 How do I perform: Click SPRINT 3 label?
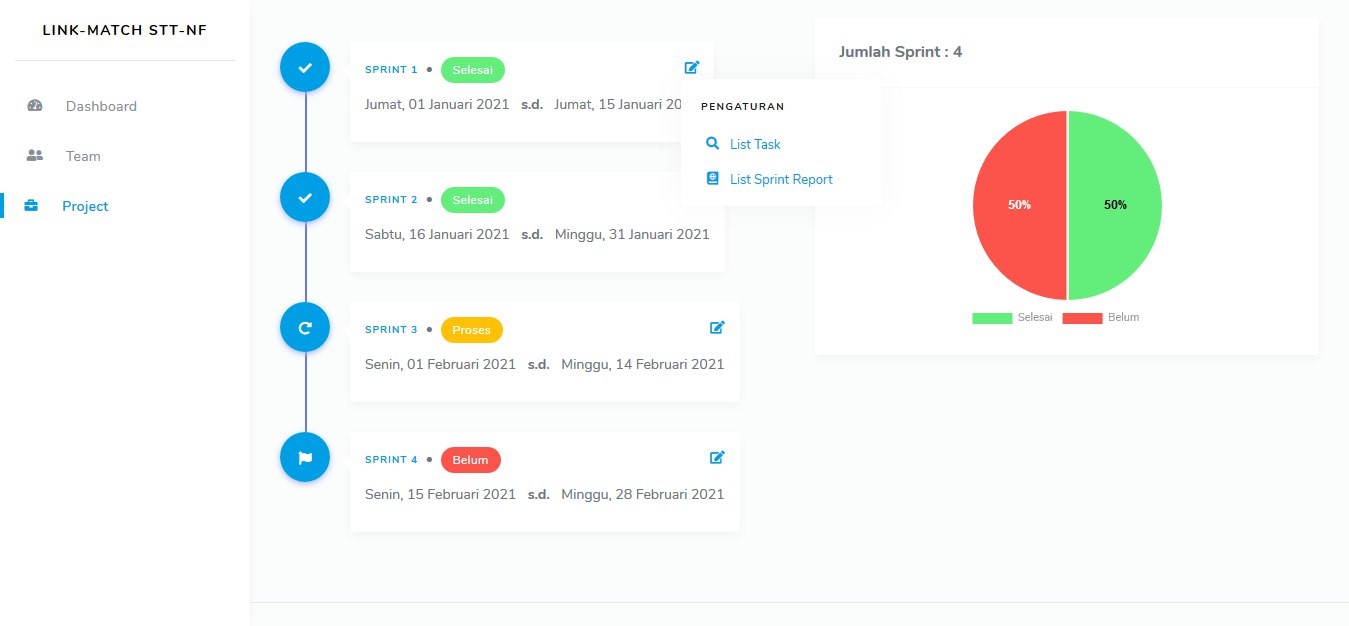(391, 330)
